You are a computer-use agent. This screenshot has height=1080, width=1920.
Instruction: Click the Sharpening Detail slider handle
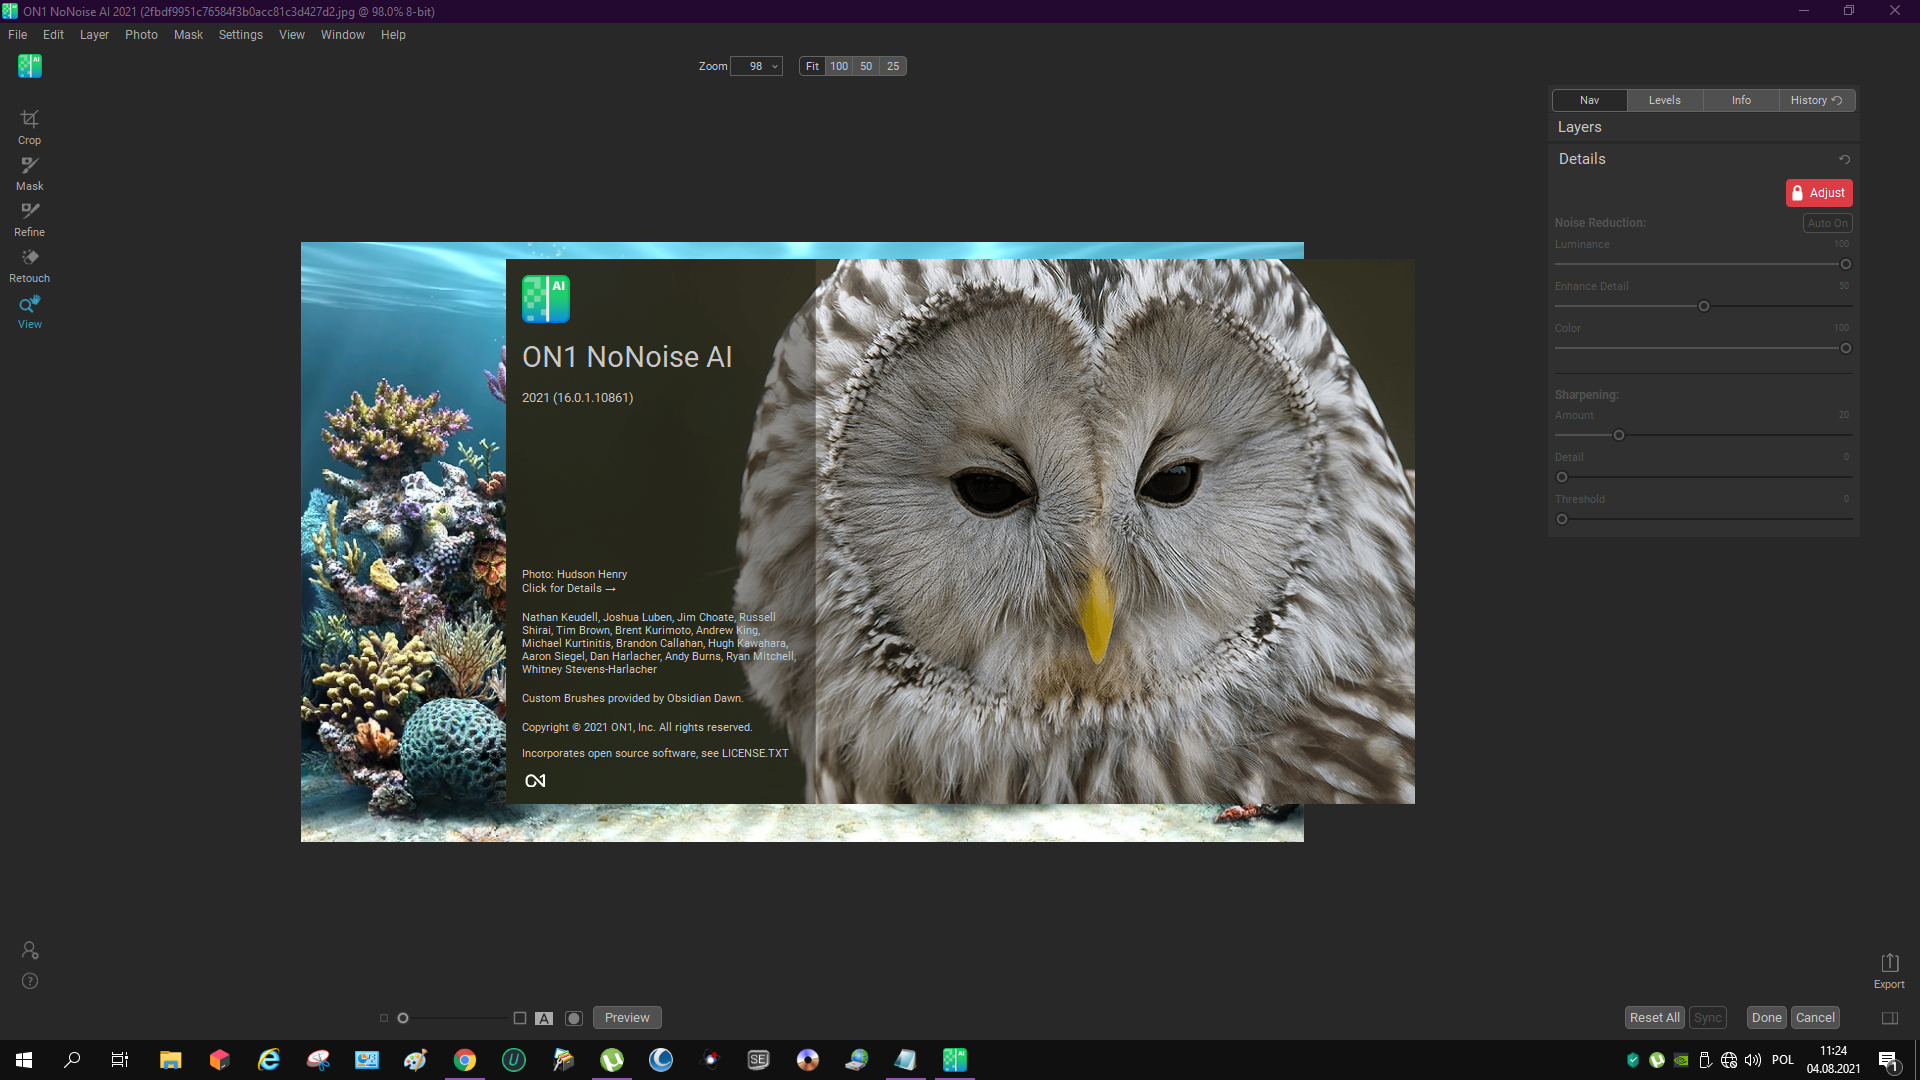(x=1562, y=477)
